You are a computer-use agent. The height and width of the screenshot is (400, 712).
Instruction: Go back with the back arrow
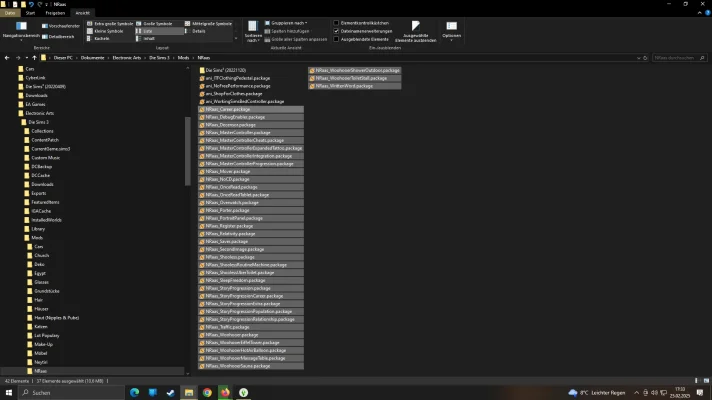coord(7,58)
